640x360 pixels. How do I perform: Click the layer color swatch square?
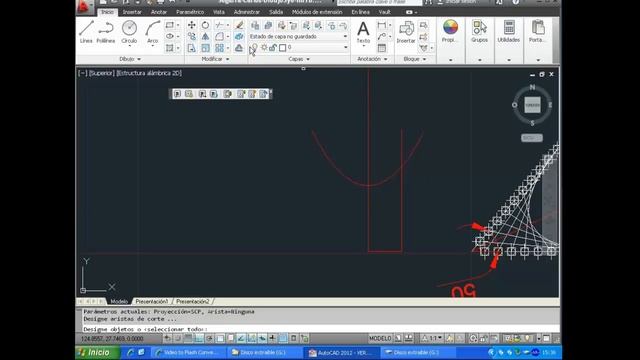(x=282, y=48)
